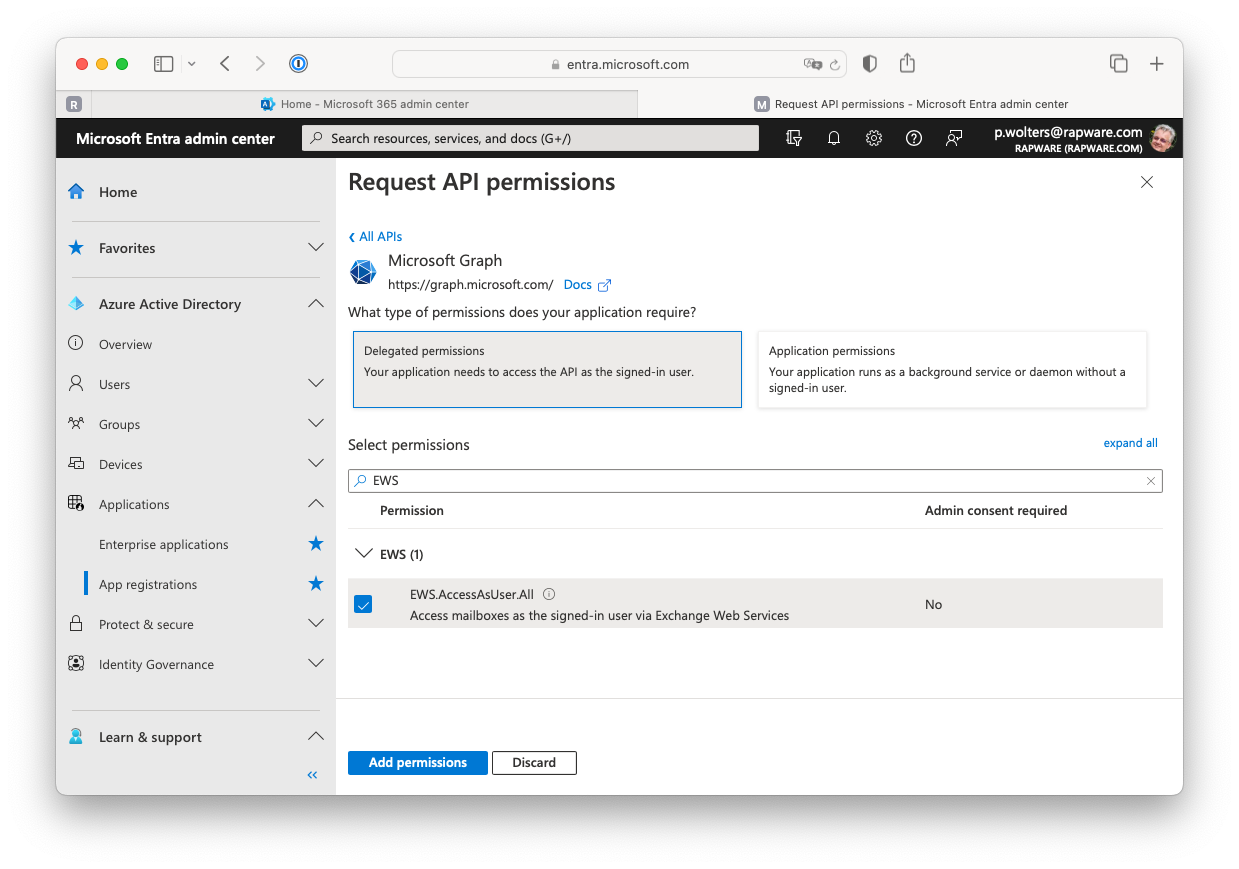Open the settings gear in Entra header
Image resolution: width=1239 pixels, height=869 pixels.
click(x=874, y=138)
